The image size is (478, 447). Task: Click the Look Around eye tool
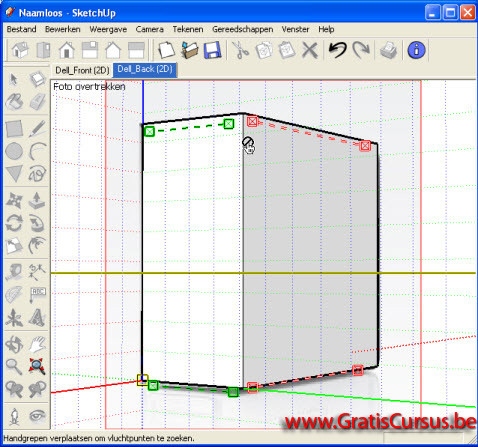[37, 416]
